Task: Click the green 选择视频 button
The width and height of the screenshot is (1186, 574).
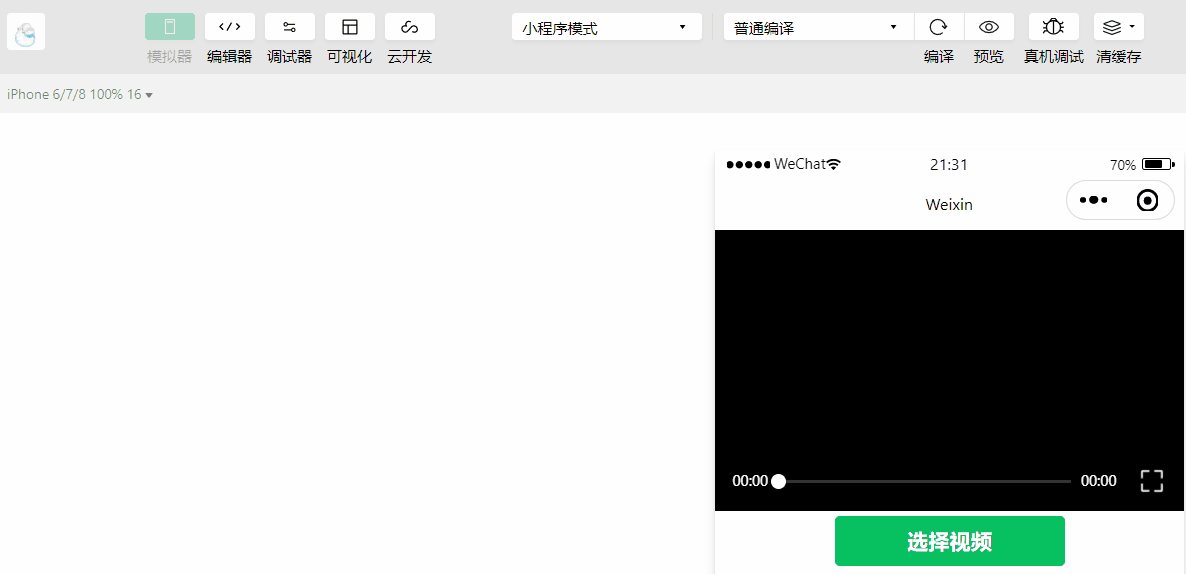Action: click(x=949, y=541)
